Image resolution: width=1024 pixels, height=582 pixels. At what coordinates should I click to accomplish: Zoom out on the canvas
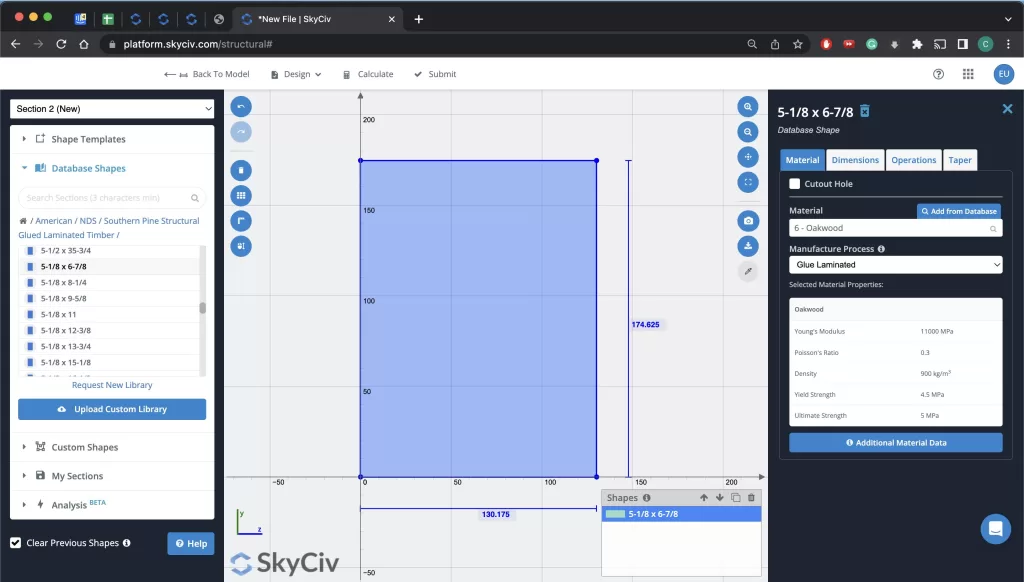click(748, 132)
